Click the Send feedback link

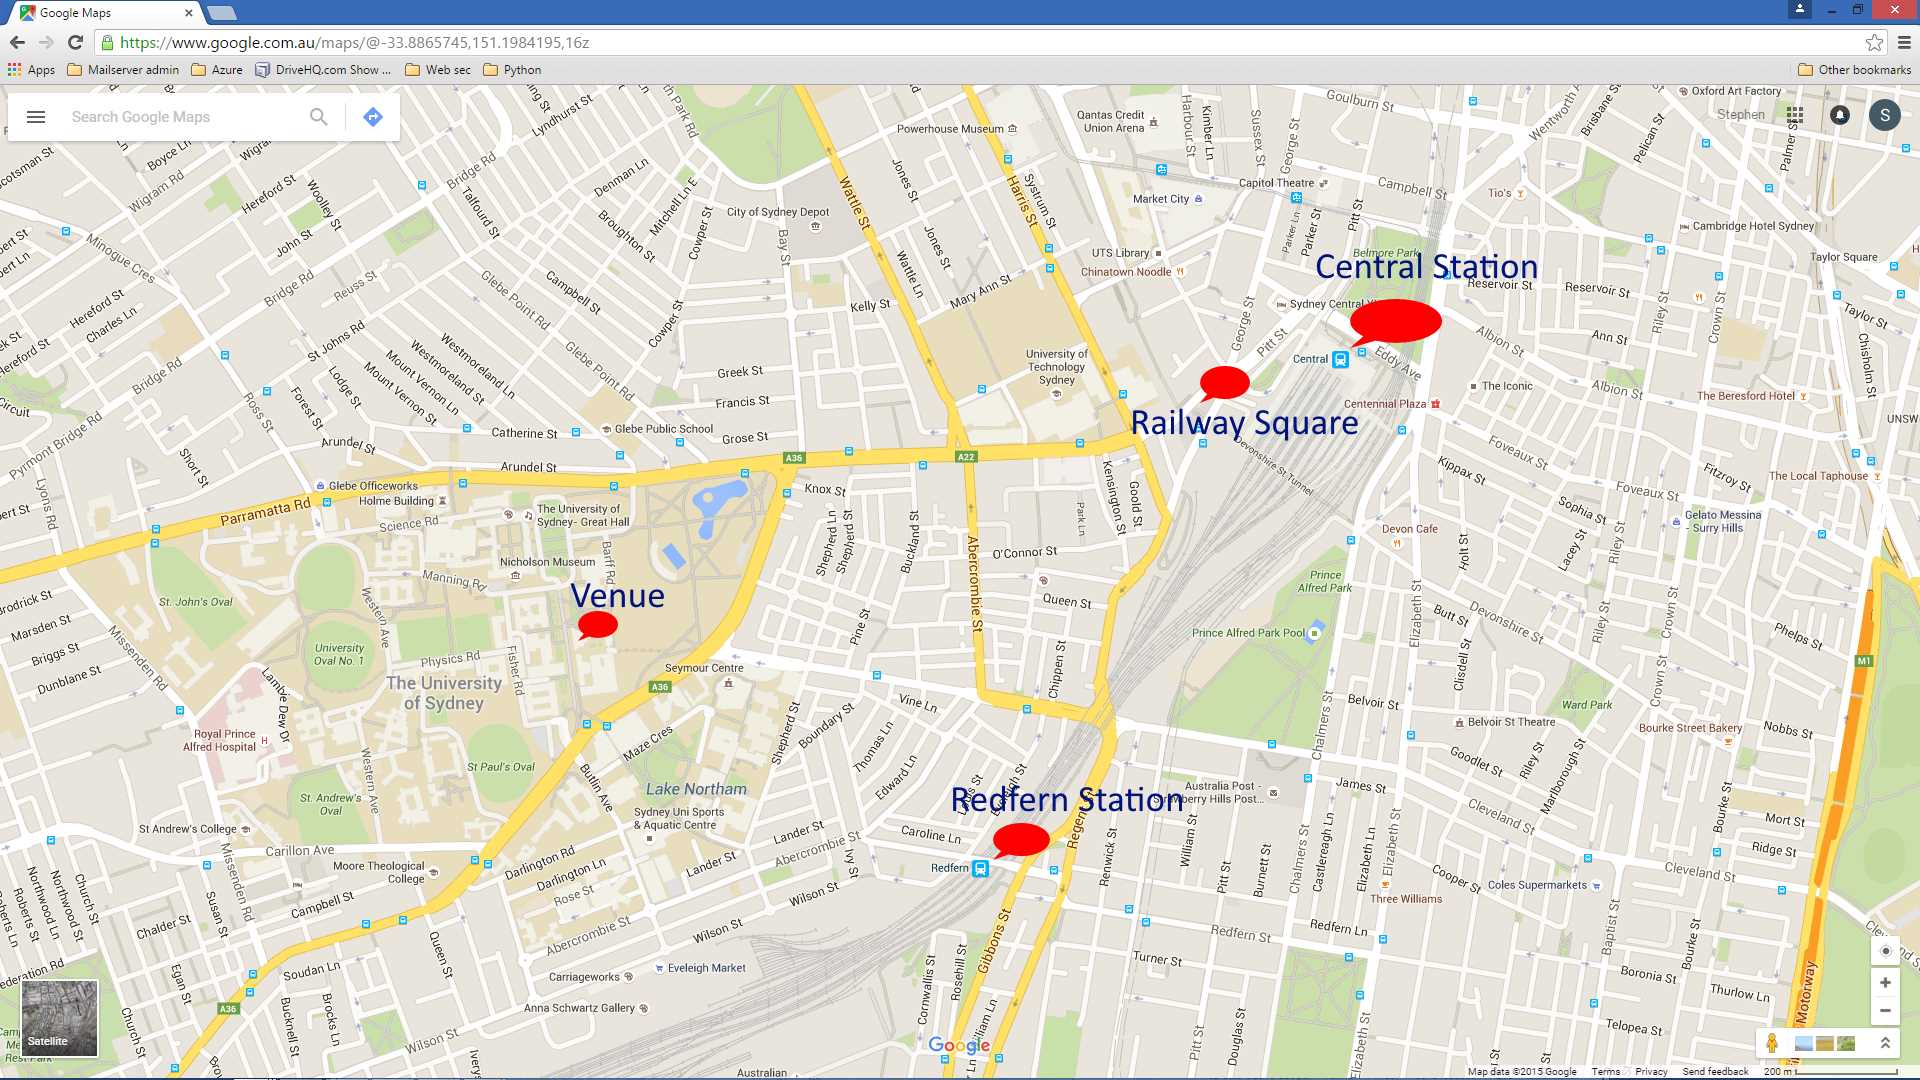pos(1715,1071)
